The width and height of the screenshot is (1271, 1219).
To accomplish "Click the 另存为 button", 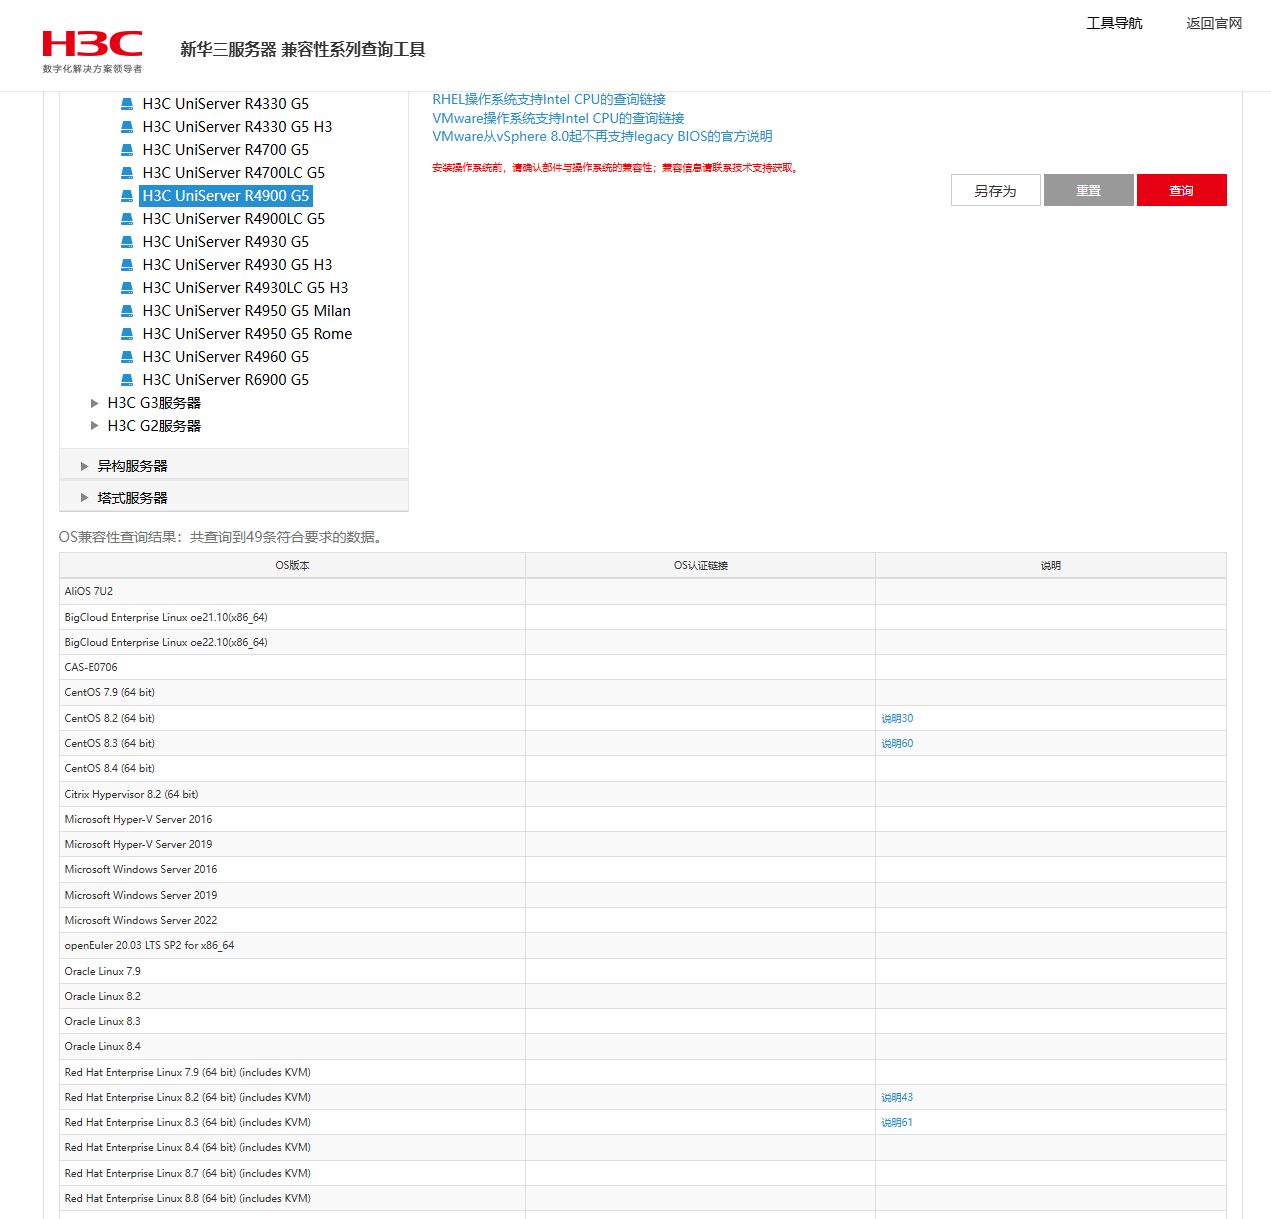I will [996, 190].
